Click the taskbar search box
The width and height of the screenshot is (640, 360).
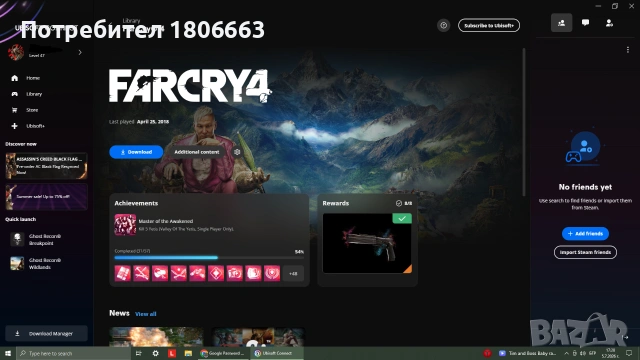tap(73, 353)
